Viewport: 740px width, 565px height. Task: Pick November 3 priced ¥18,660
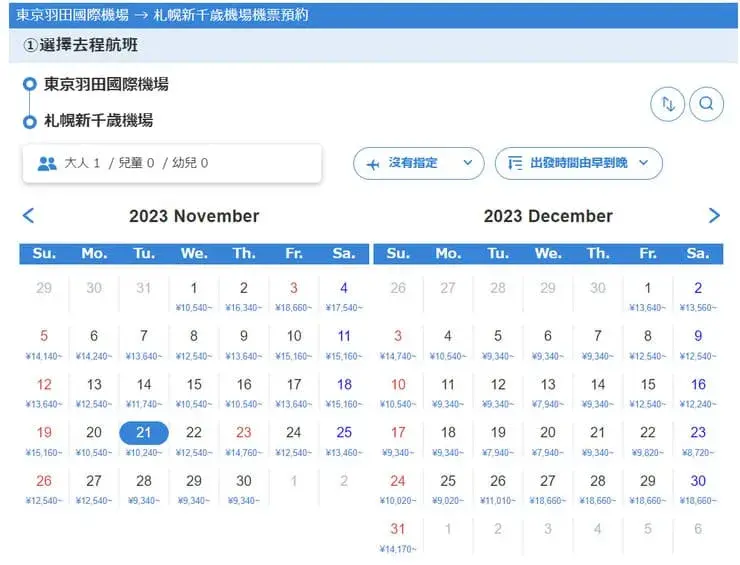[x=294, y=295]
